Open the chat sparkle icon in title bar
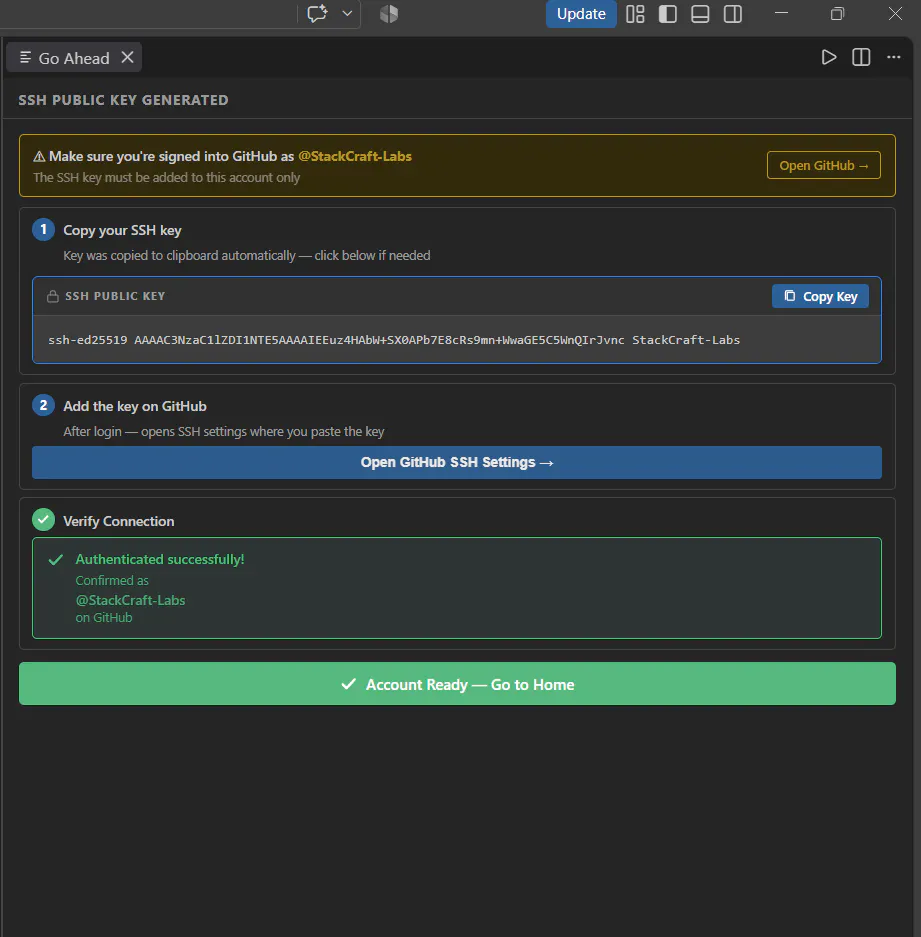This screenshot has height=937, width=921. click(317, 14)
